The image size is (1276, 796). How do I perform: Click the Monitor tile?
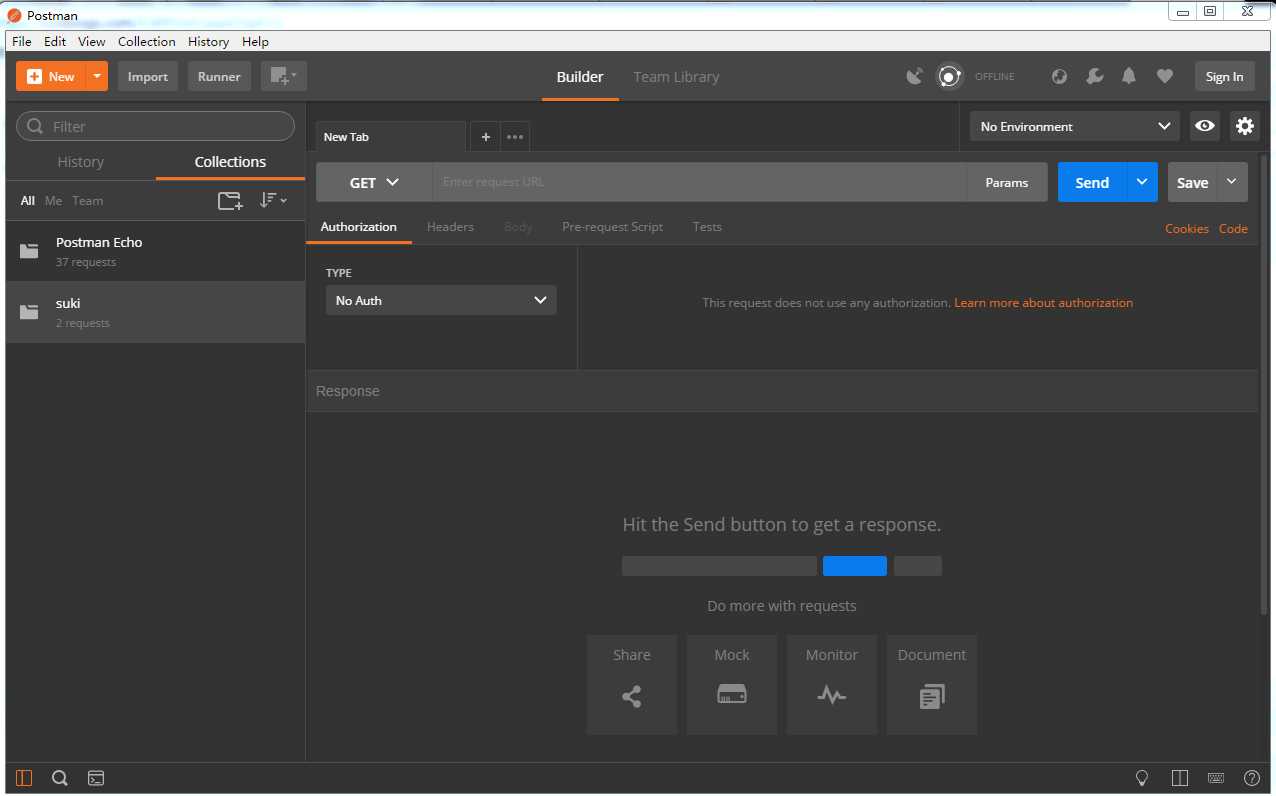coord(832,685)
